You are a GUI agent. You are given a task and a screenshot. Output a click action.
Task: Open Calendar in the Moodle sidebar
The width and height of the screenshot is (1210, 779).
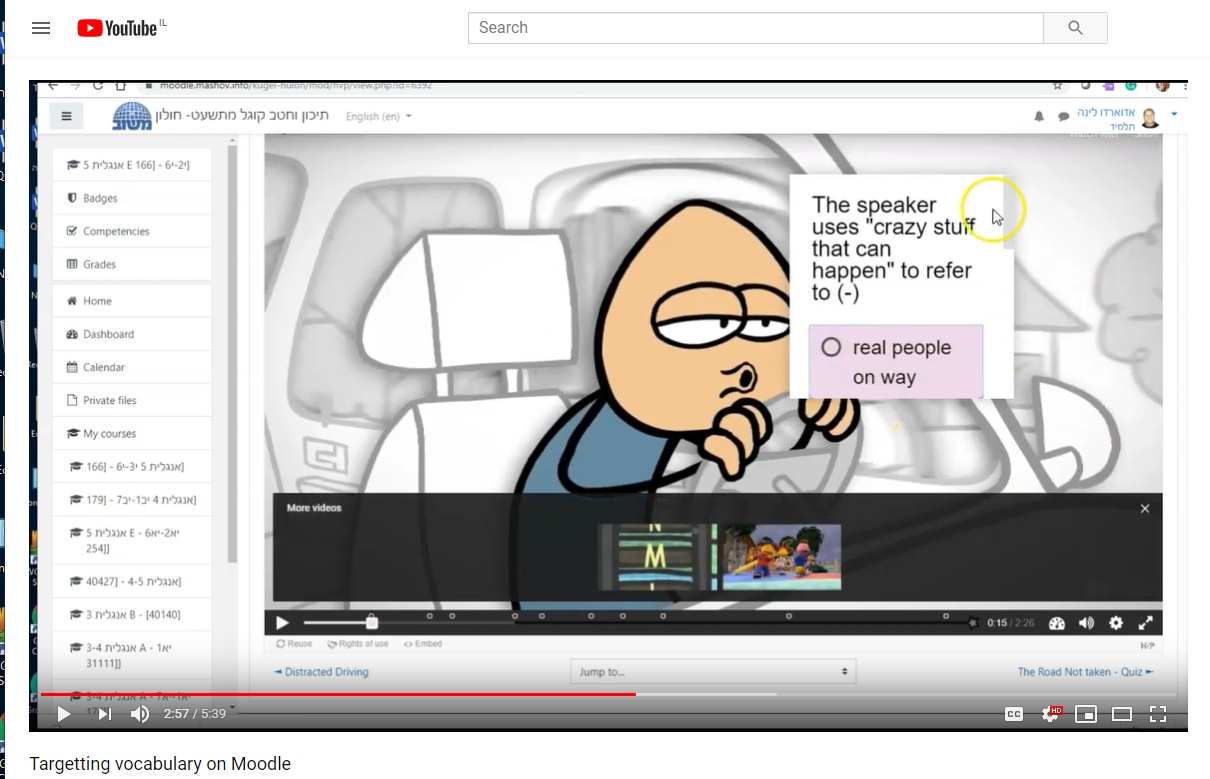pos(132,367)
